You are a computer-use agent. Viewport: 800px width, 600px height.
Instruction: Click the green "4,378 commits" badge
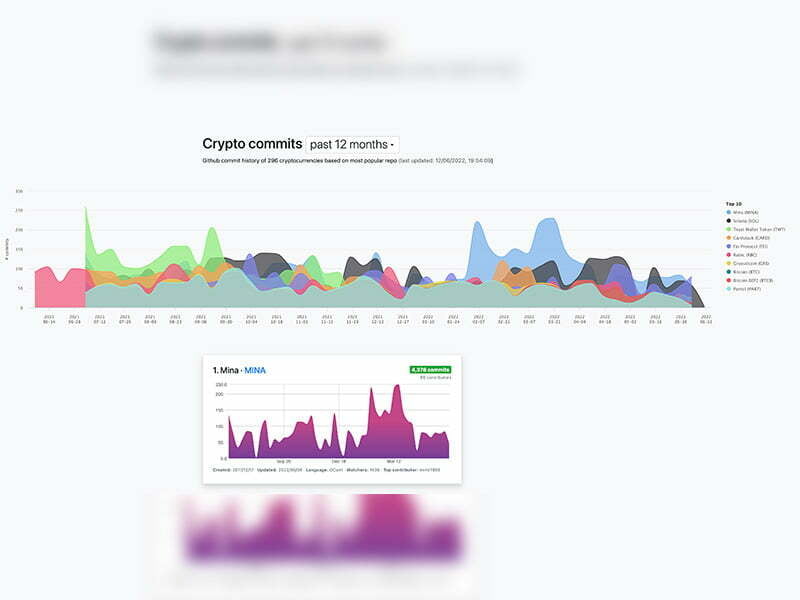point(430,369)
